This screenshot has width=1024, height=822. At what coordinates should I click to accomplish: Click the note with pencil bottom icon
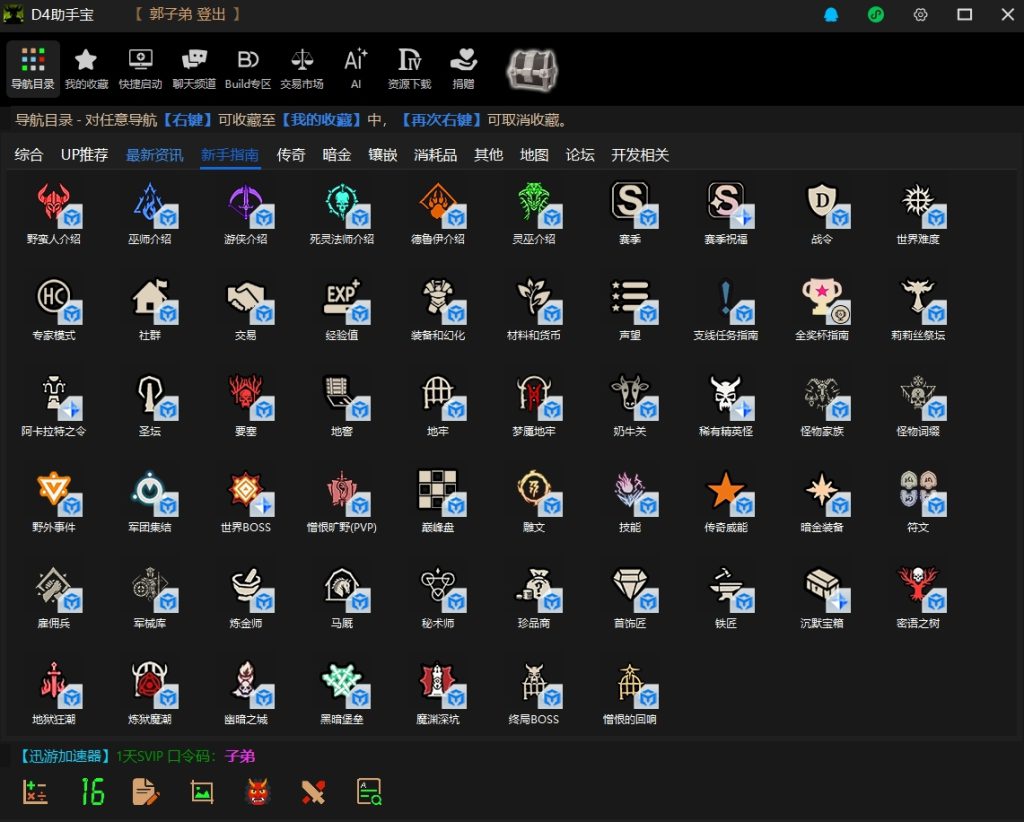[x=146, y=792]
